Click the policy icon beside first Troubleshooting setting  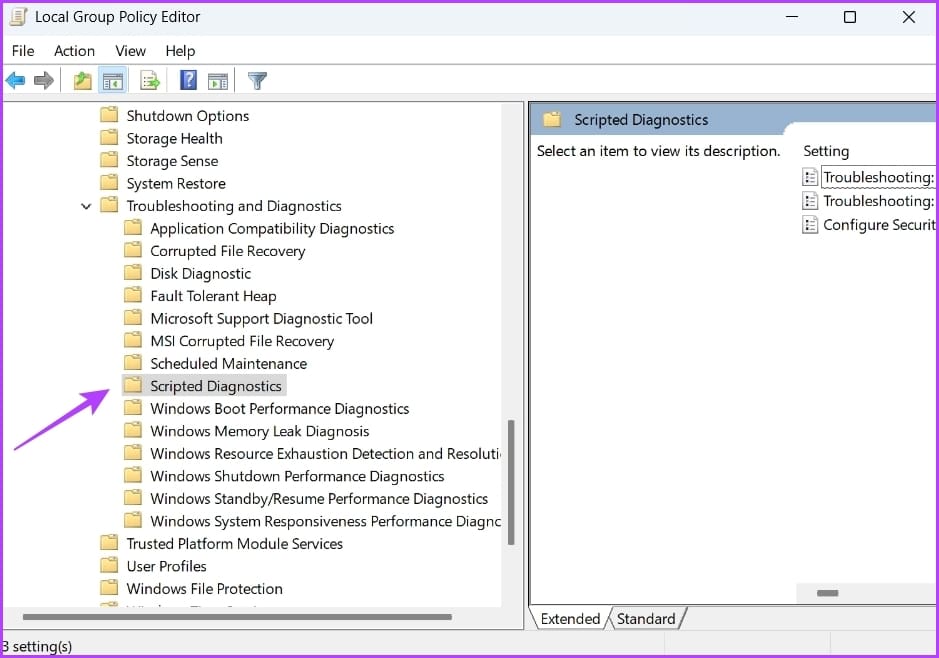coord(810,177)
